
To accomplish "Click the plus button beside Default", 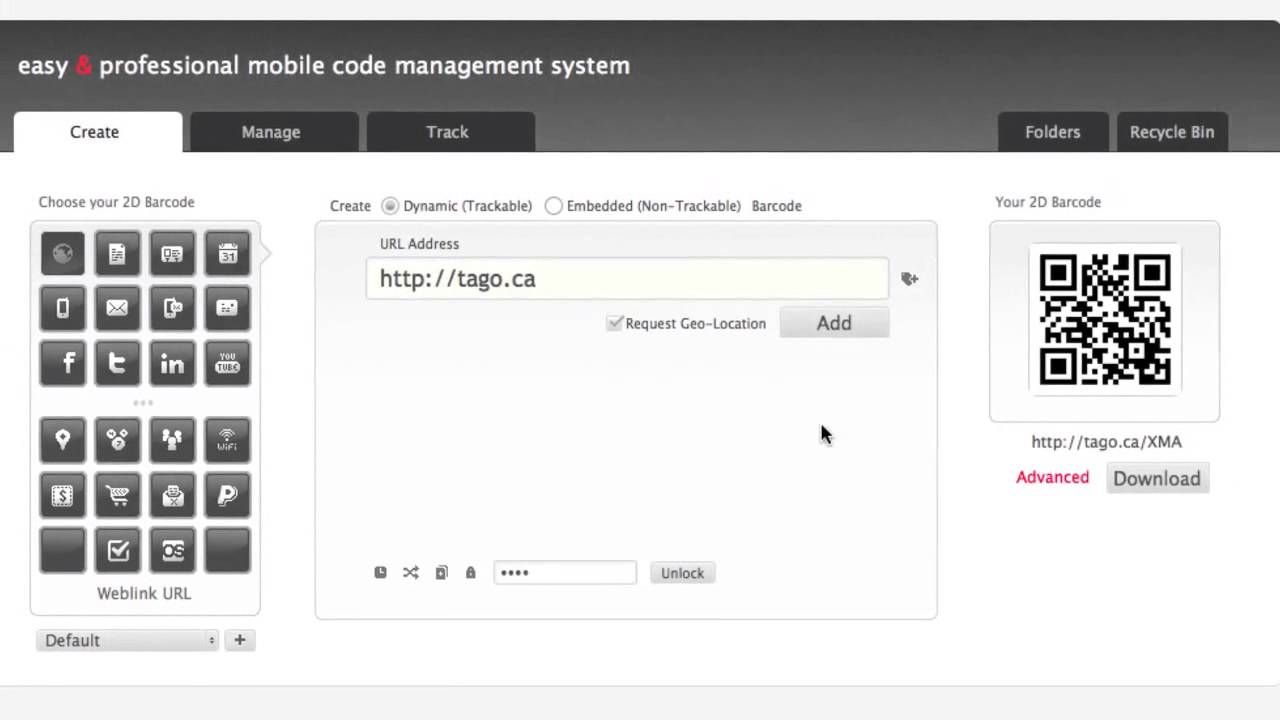I will pyautogui.click(x=240, y=640).
